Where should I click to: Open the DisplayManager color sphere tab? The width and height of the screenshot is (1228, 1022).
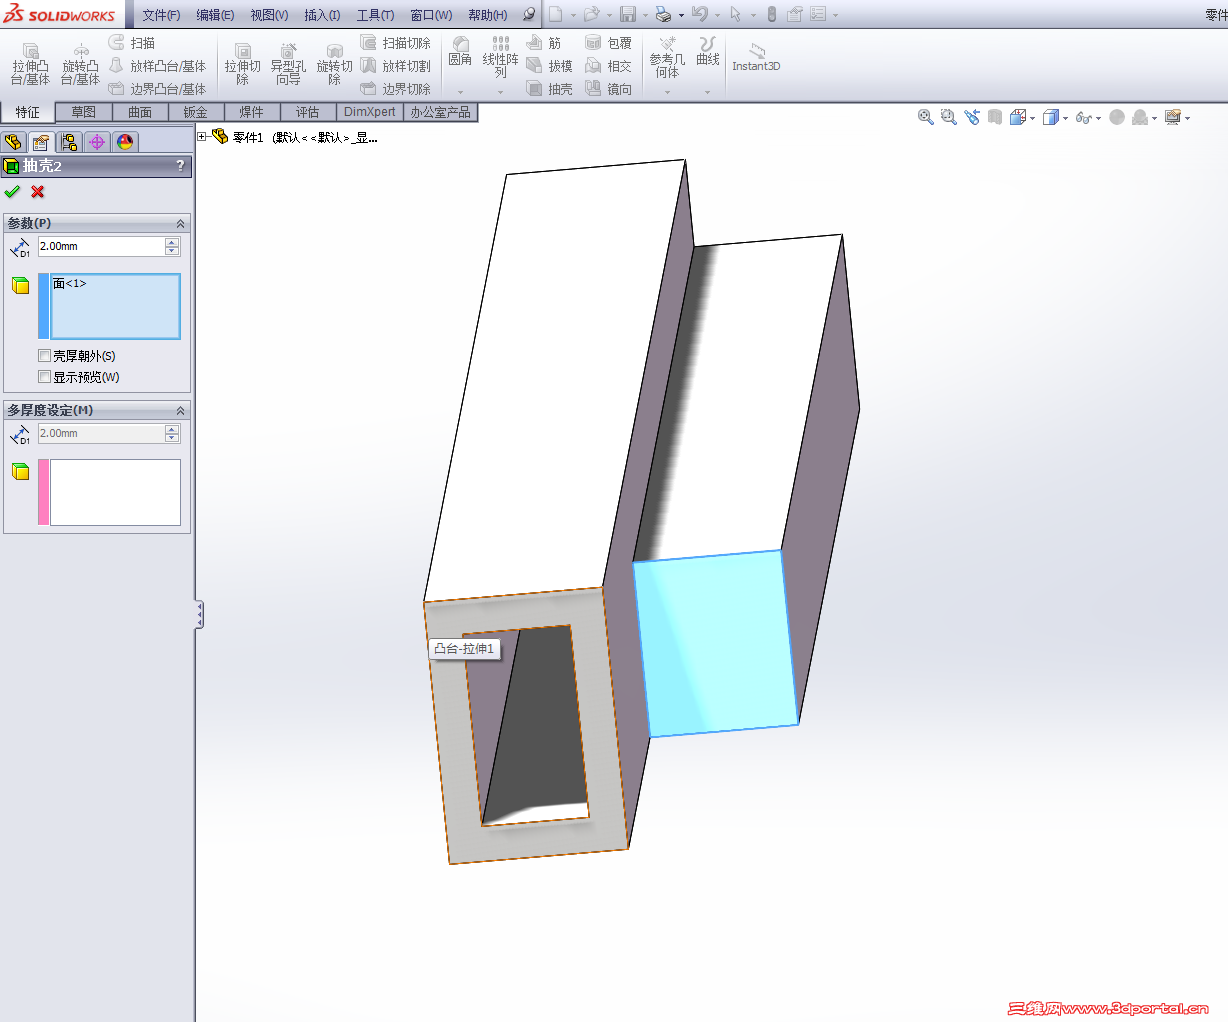tap(125, 142)
